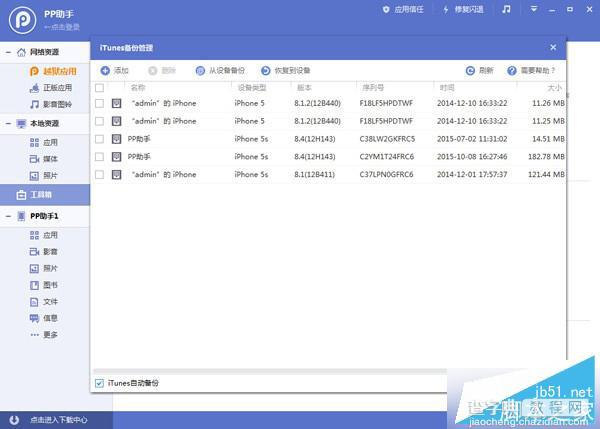Open 图书 under PP助手1
The height and width of the screenshot is (429, 600).
tap(44, 285)
